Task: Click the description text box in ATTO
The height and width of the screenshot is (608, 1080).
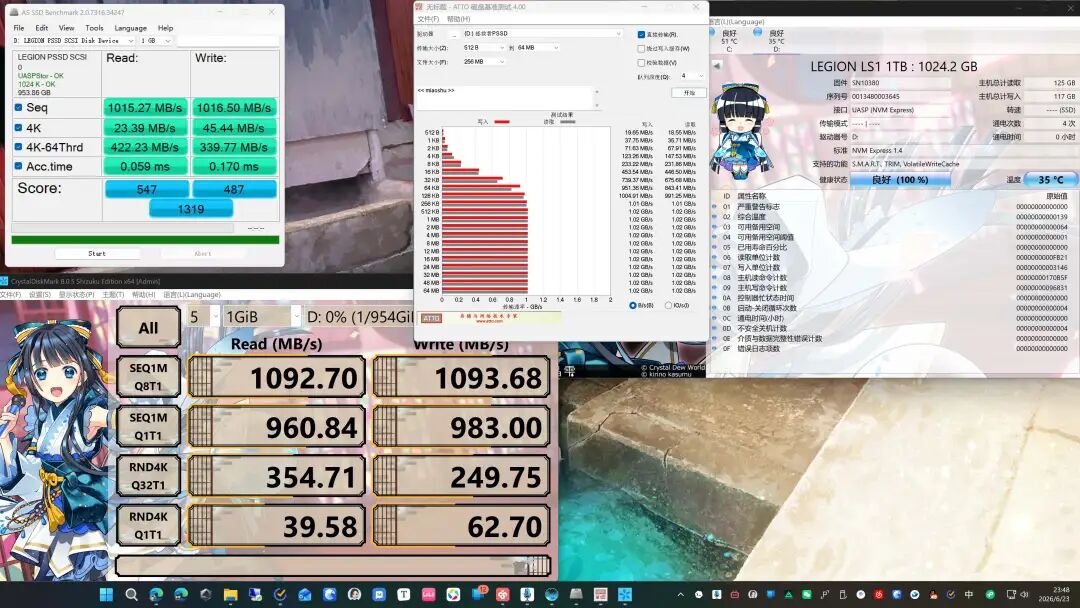Action: (x=503, y=97)
